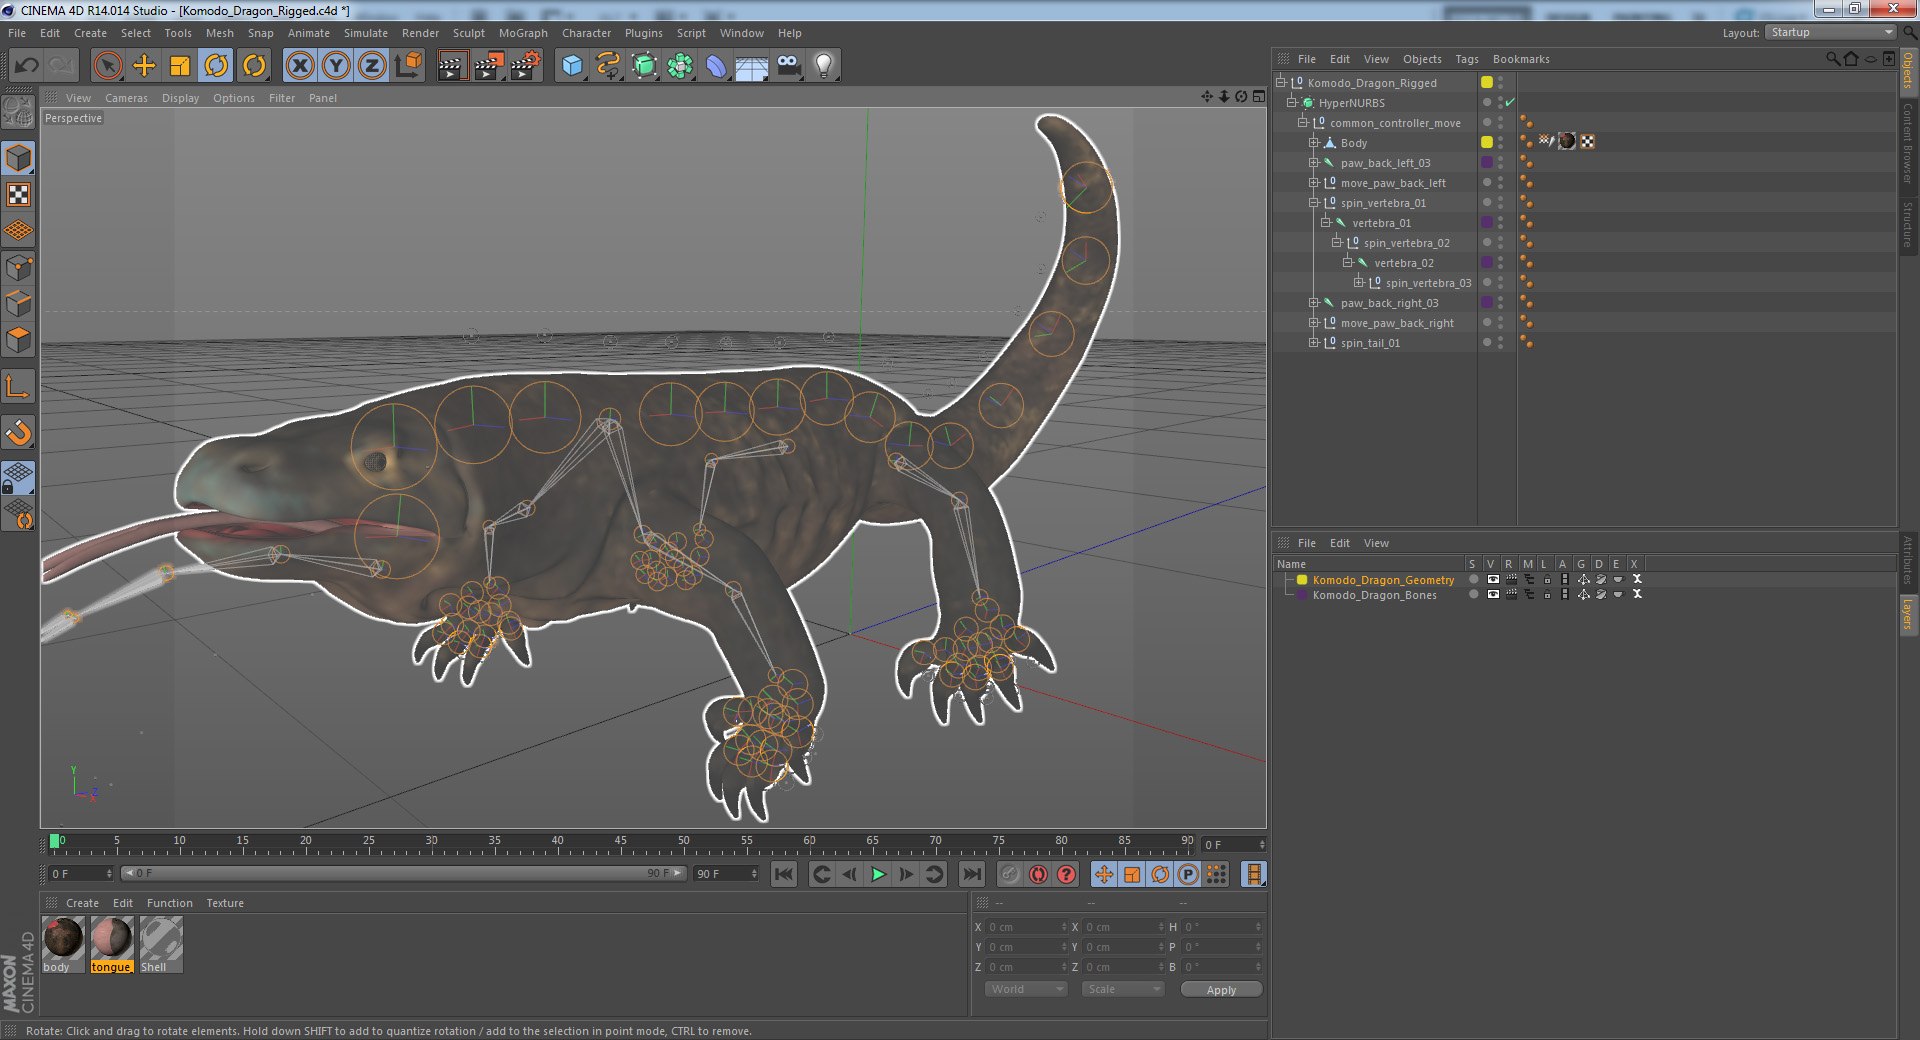The height and width of the screenshot is (1040, 1920).
Task: Add a light object
Action: coord(824,66)
